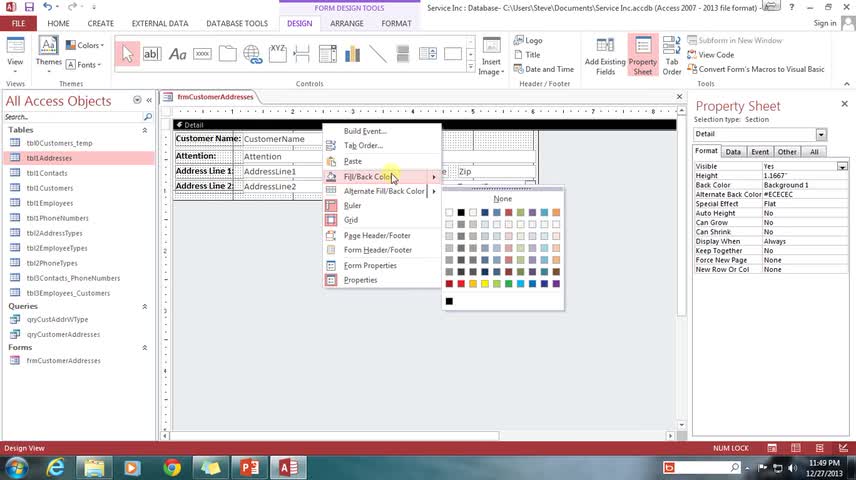Image resolution: width=856 pixels, height=480 pixels.
Task: Click Add Existing Fields
Action: (x=605, y=56)
